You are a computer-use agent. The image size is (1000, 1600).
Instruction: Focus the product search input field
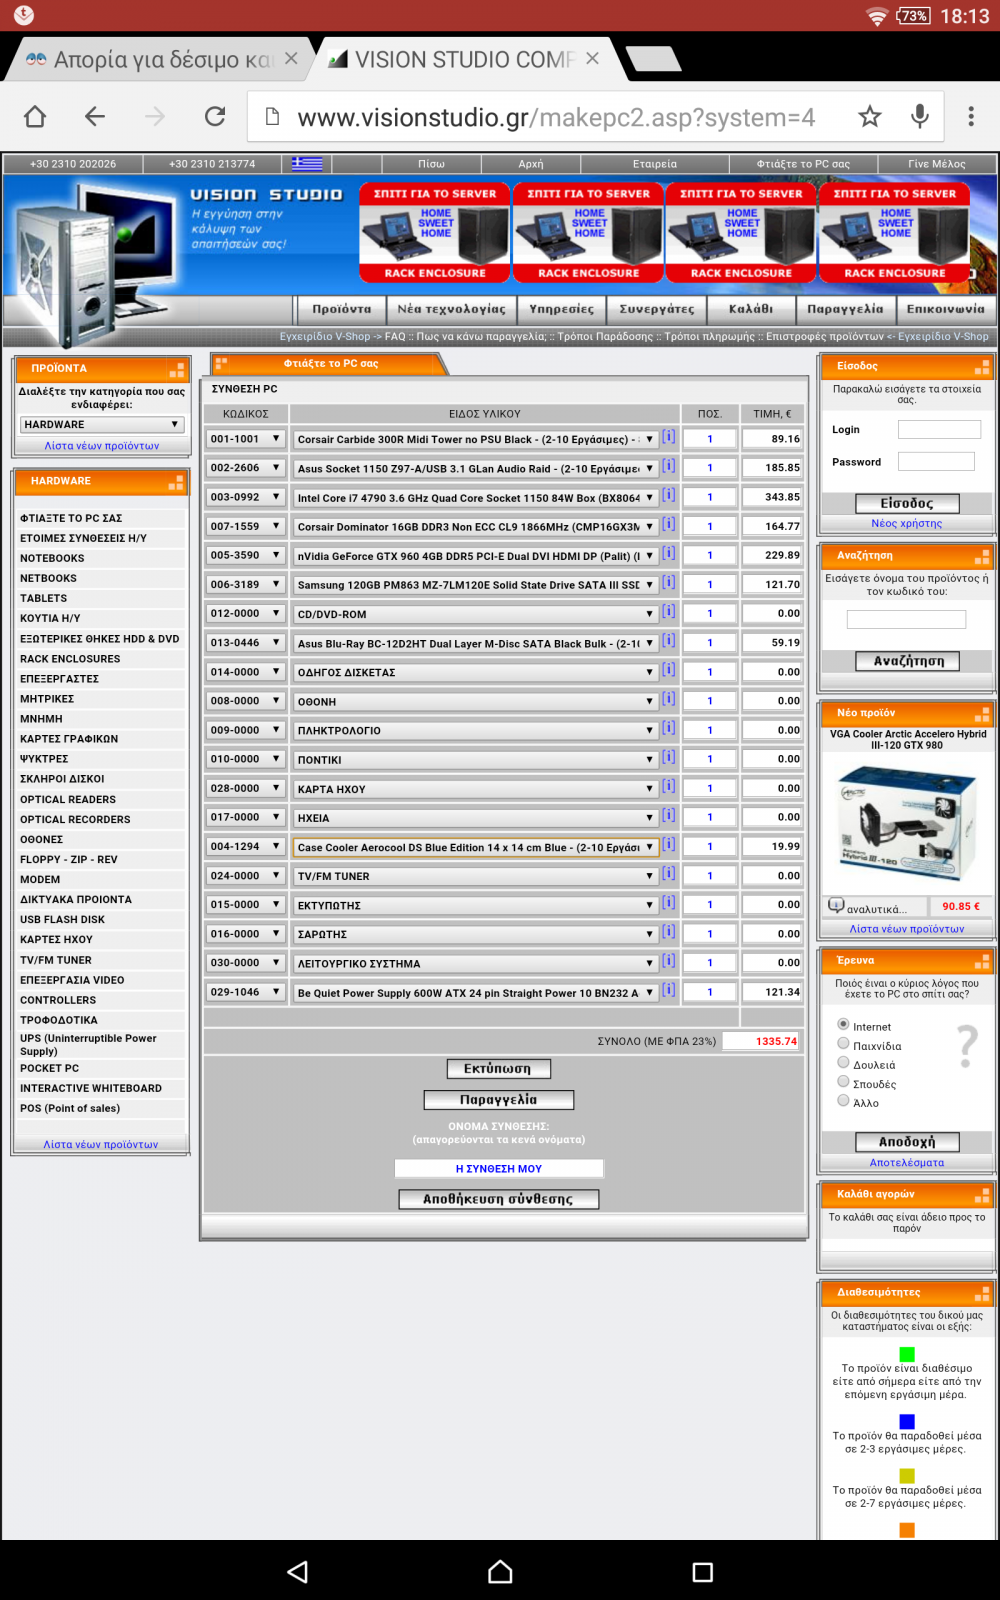click(906, 619)
